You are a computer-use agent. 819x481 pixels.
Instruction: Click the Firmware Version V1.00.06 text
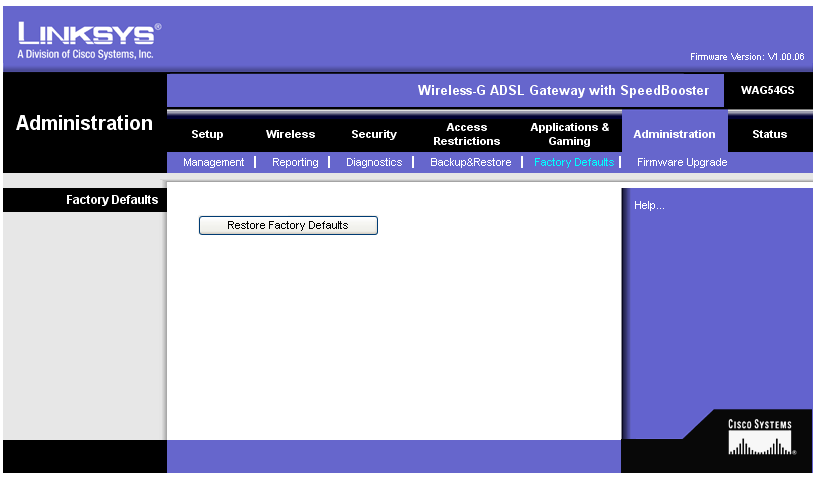point(747,57)
